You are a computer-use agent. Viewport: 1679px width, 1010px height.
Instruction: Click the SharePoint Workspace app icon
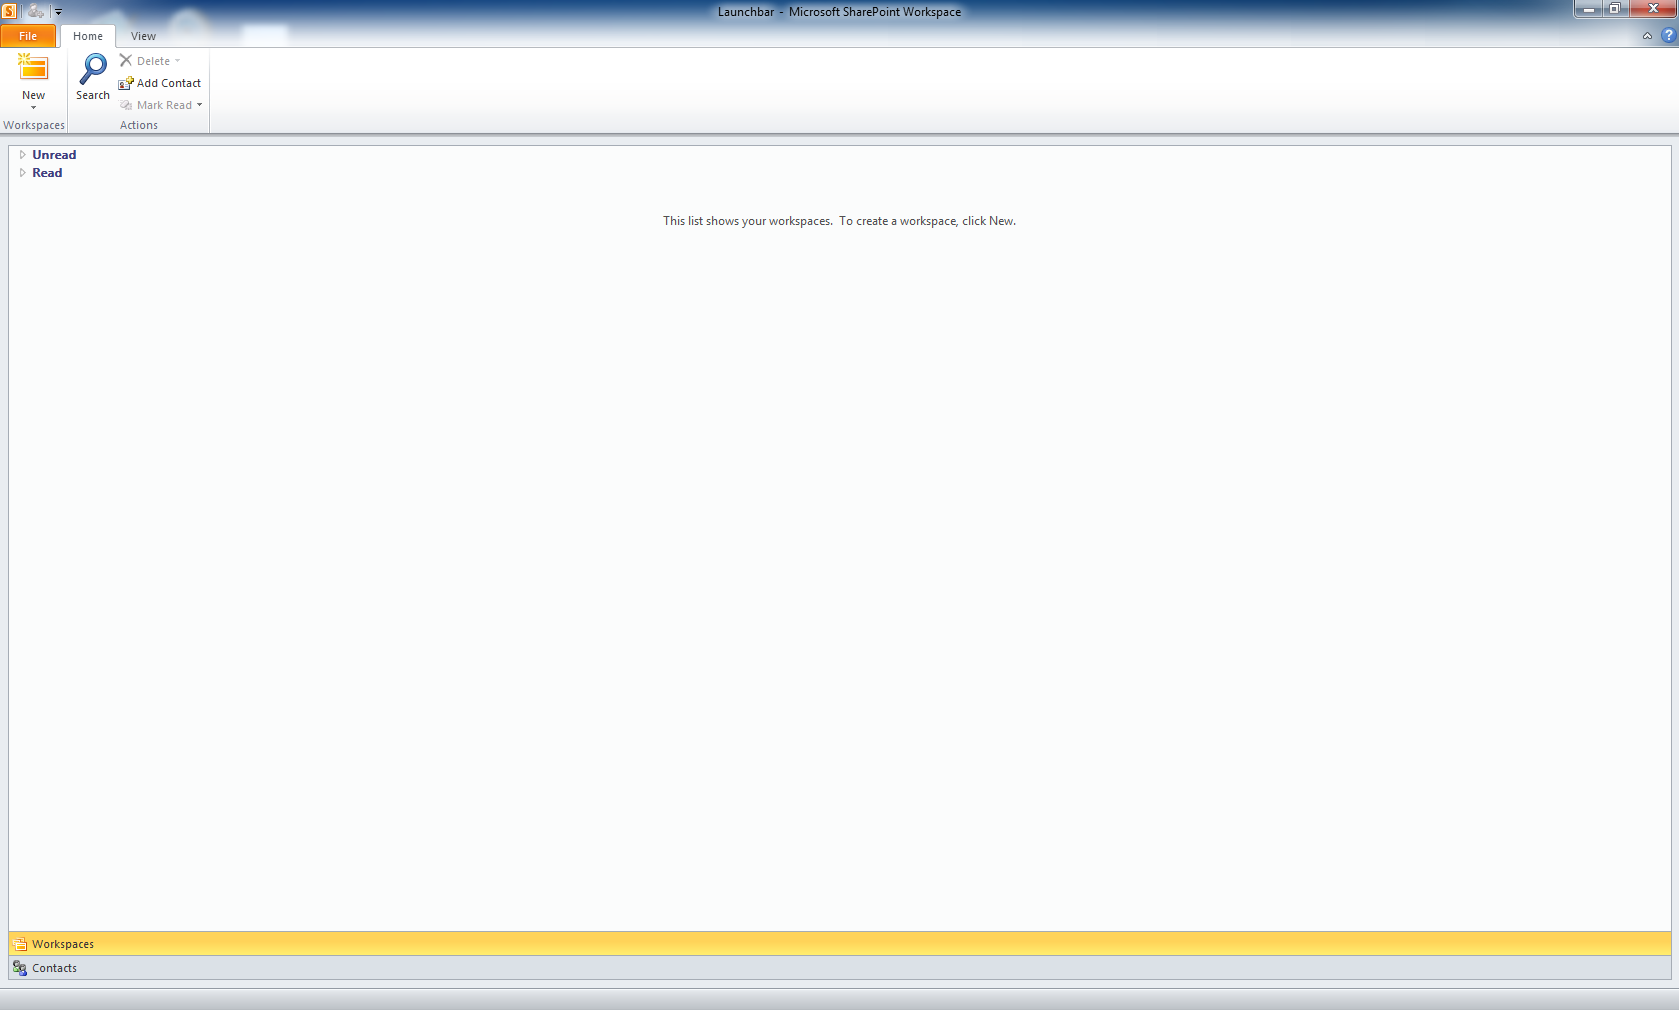tap(9, 11)
